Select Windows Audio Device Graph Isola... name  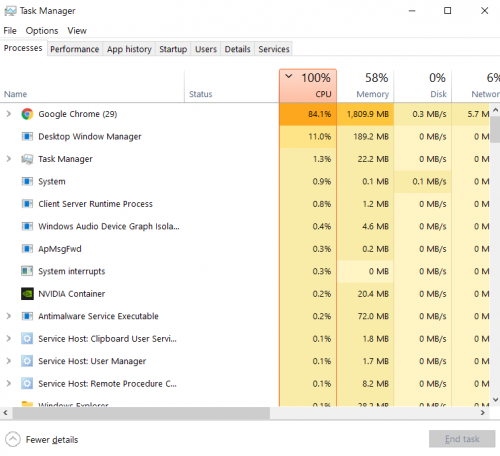[x=109, y=226]
